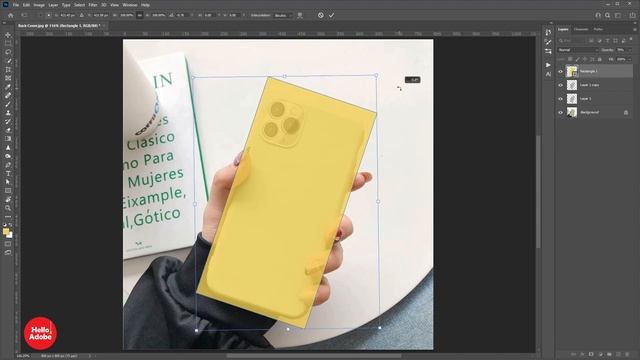The width and height of the screenshot is (640, 360).
Task: Select the Dodge tool
Action: tap(8, 156)
